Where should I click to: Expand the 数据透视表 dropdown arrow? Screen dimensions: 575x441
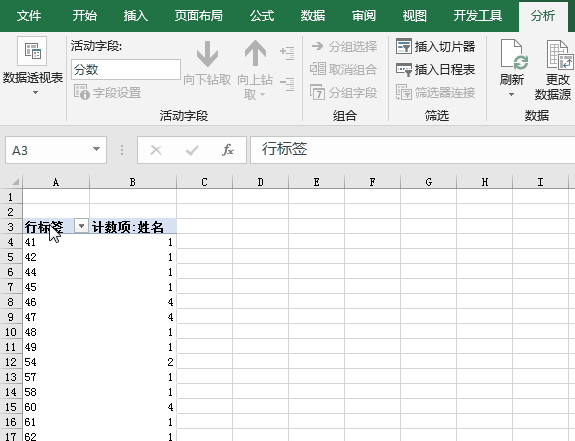tap(35, 92)
